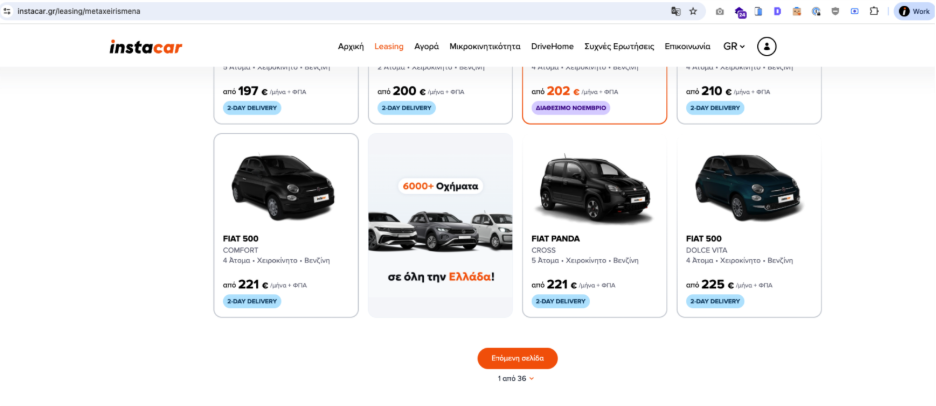Screen dimensions: 936x406
Task: Open the Συχνές Ερωτήσεις link
Action: (619, 46)
